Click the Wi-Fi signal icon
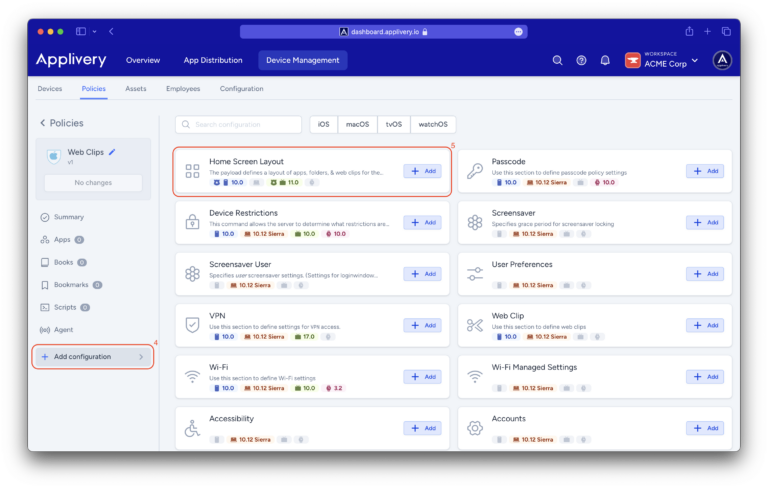Viewport: 768px width, 488px height. [192, 377]
